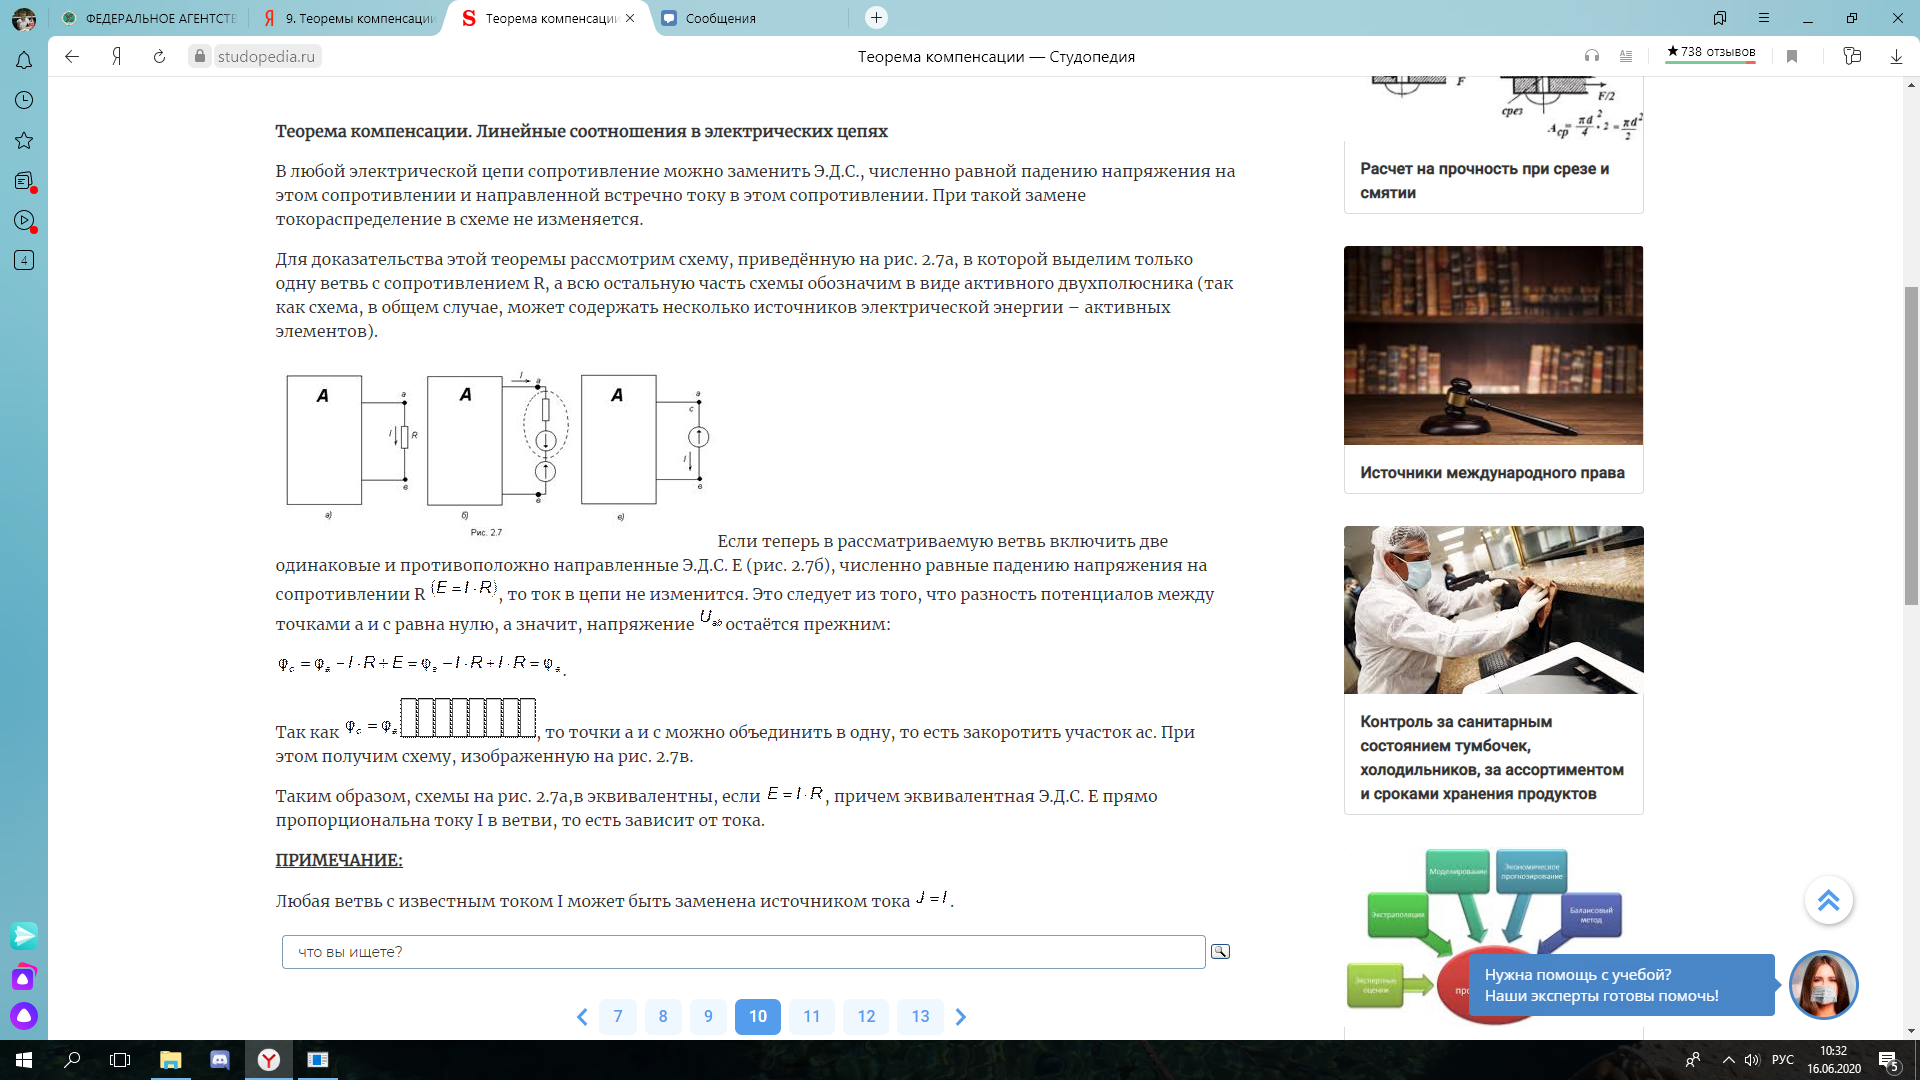
Task: Click the scrollbar down arrow
Action: pos(1911,1031)
